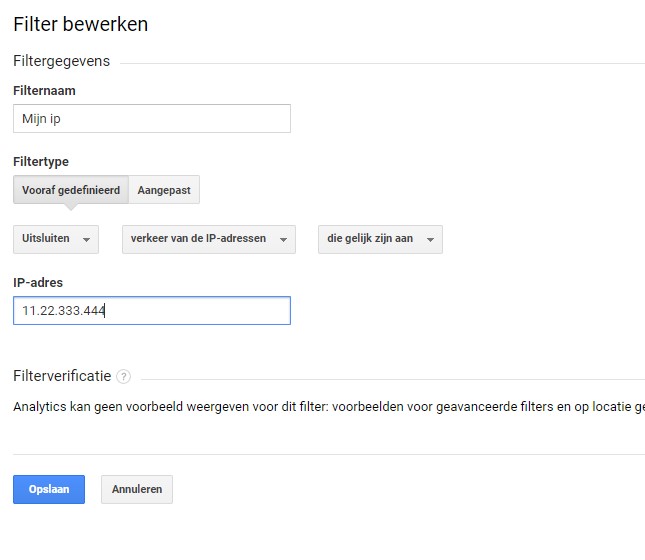Click the "Filtertype" label
The image size is (645, 560).
[41, 162]
